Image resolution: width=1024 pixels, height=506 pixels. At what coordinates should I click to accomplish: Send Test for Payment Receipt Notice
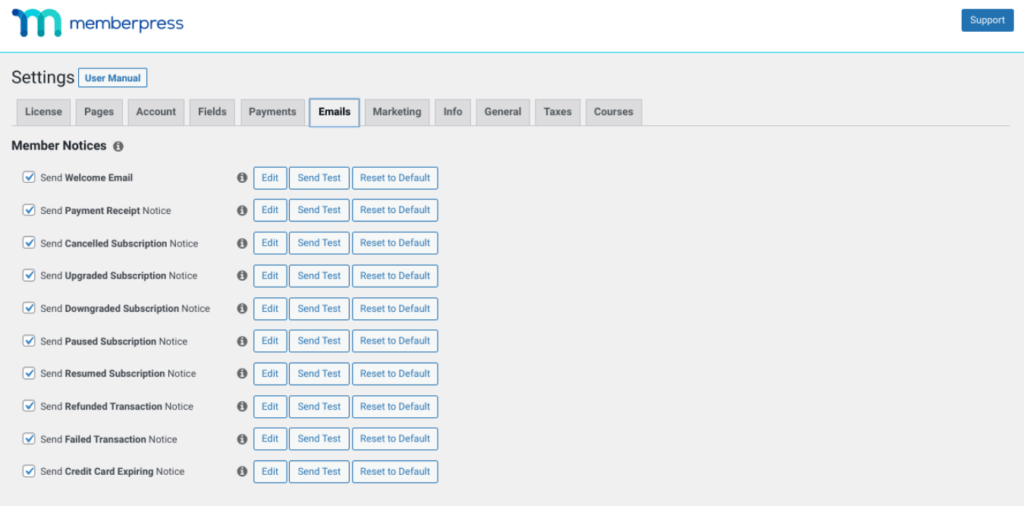[319, 210]
